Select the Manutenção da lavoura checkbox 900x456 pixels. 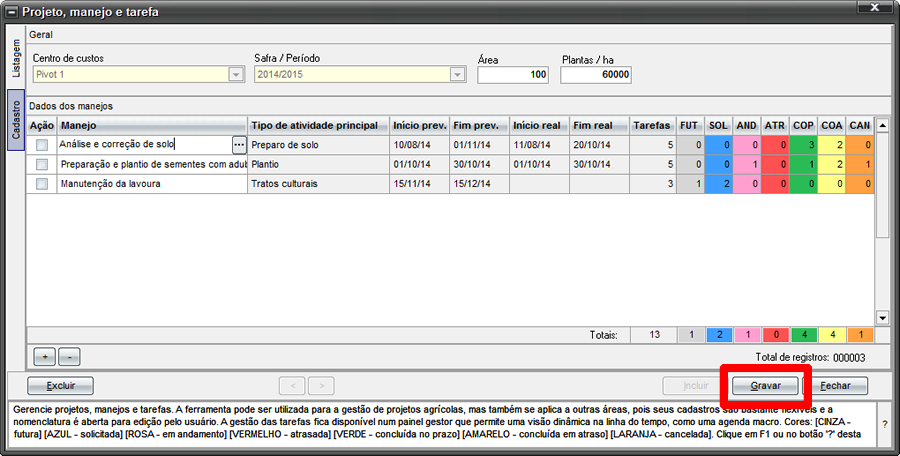tap(41, 184)
